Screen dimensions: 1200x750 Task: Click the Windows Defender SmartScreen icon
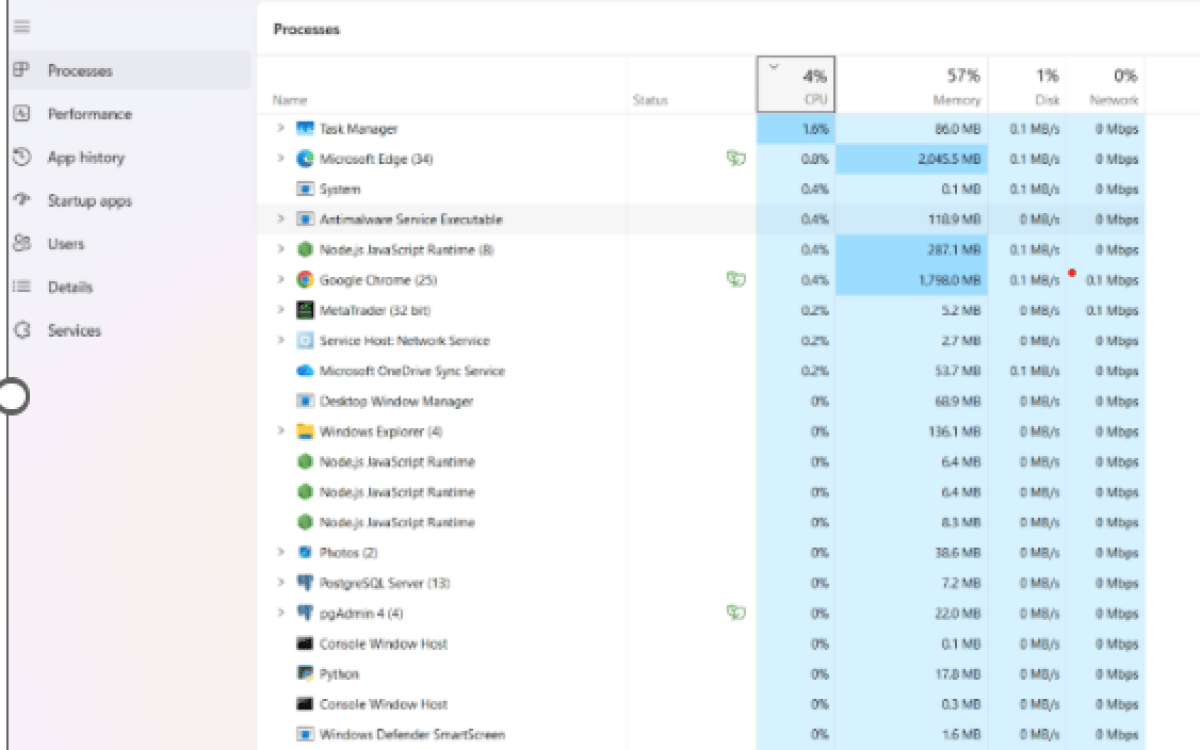pyautogui.click(x=305, y=734)
